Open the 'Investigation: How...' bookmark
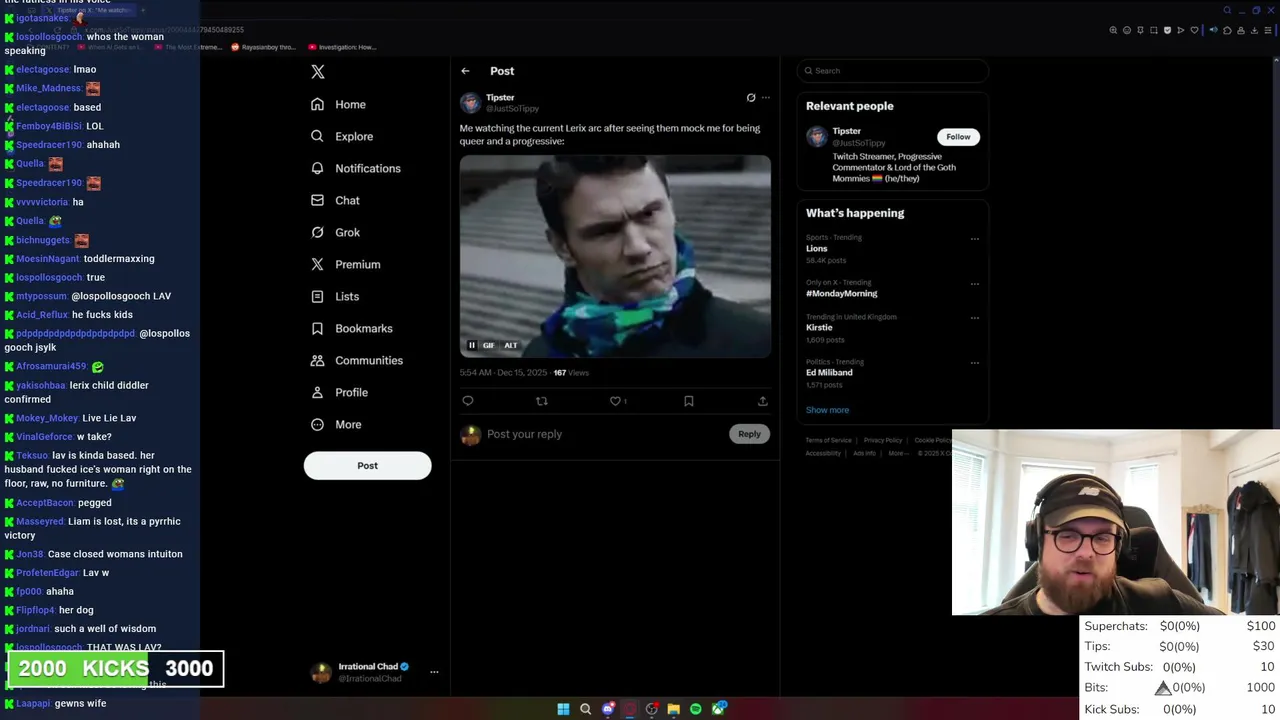The width and height of the screenshot is (1280, 720). tap(342, 47)
